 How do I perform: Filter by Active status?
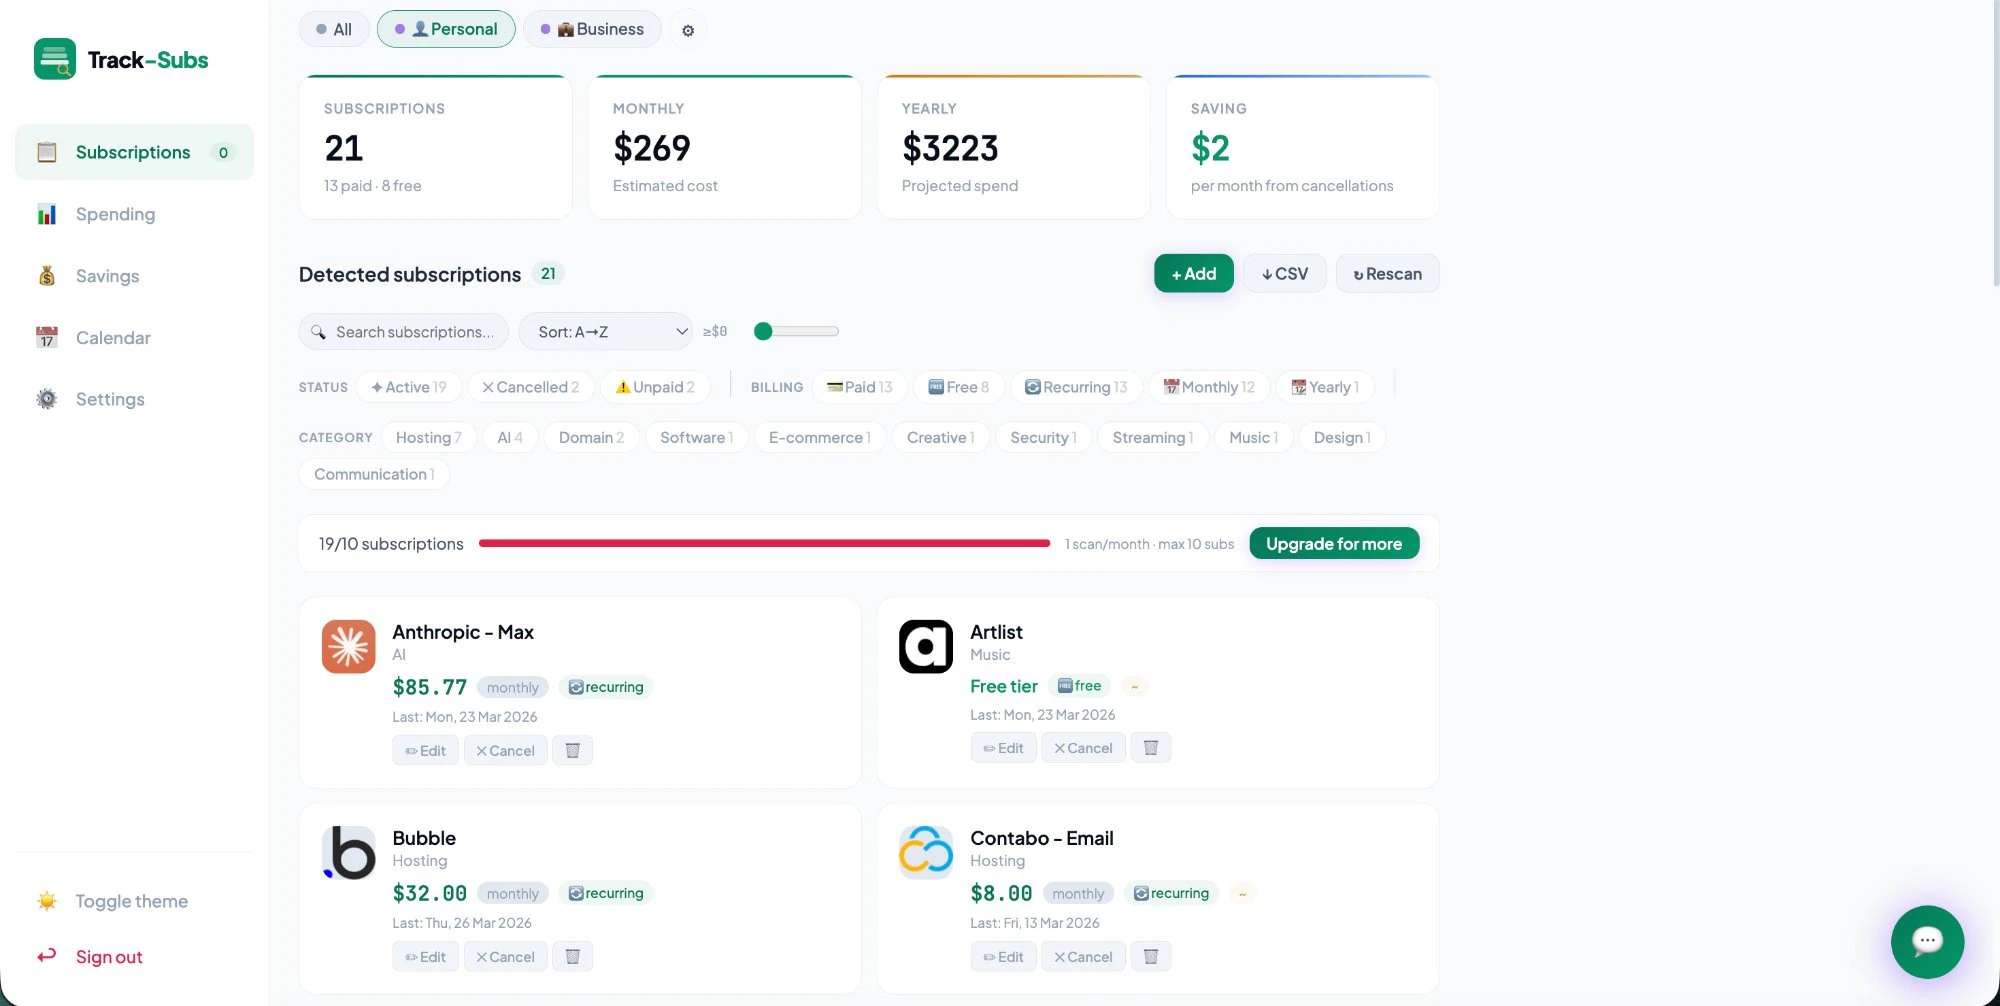click(x=409, y=387)
